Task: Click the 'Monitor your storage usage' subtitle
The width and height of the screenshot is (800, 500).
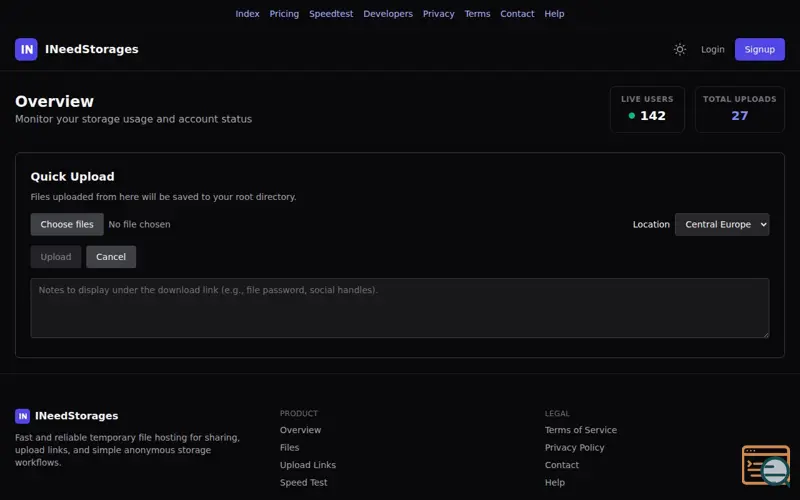Action: click(x=133, y=119)
